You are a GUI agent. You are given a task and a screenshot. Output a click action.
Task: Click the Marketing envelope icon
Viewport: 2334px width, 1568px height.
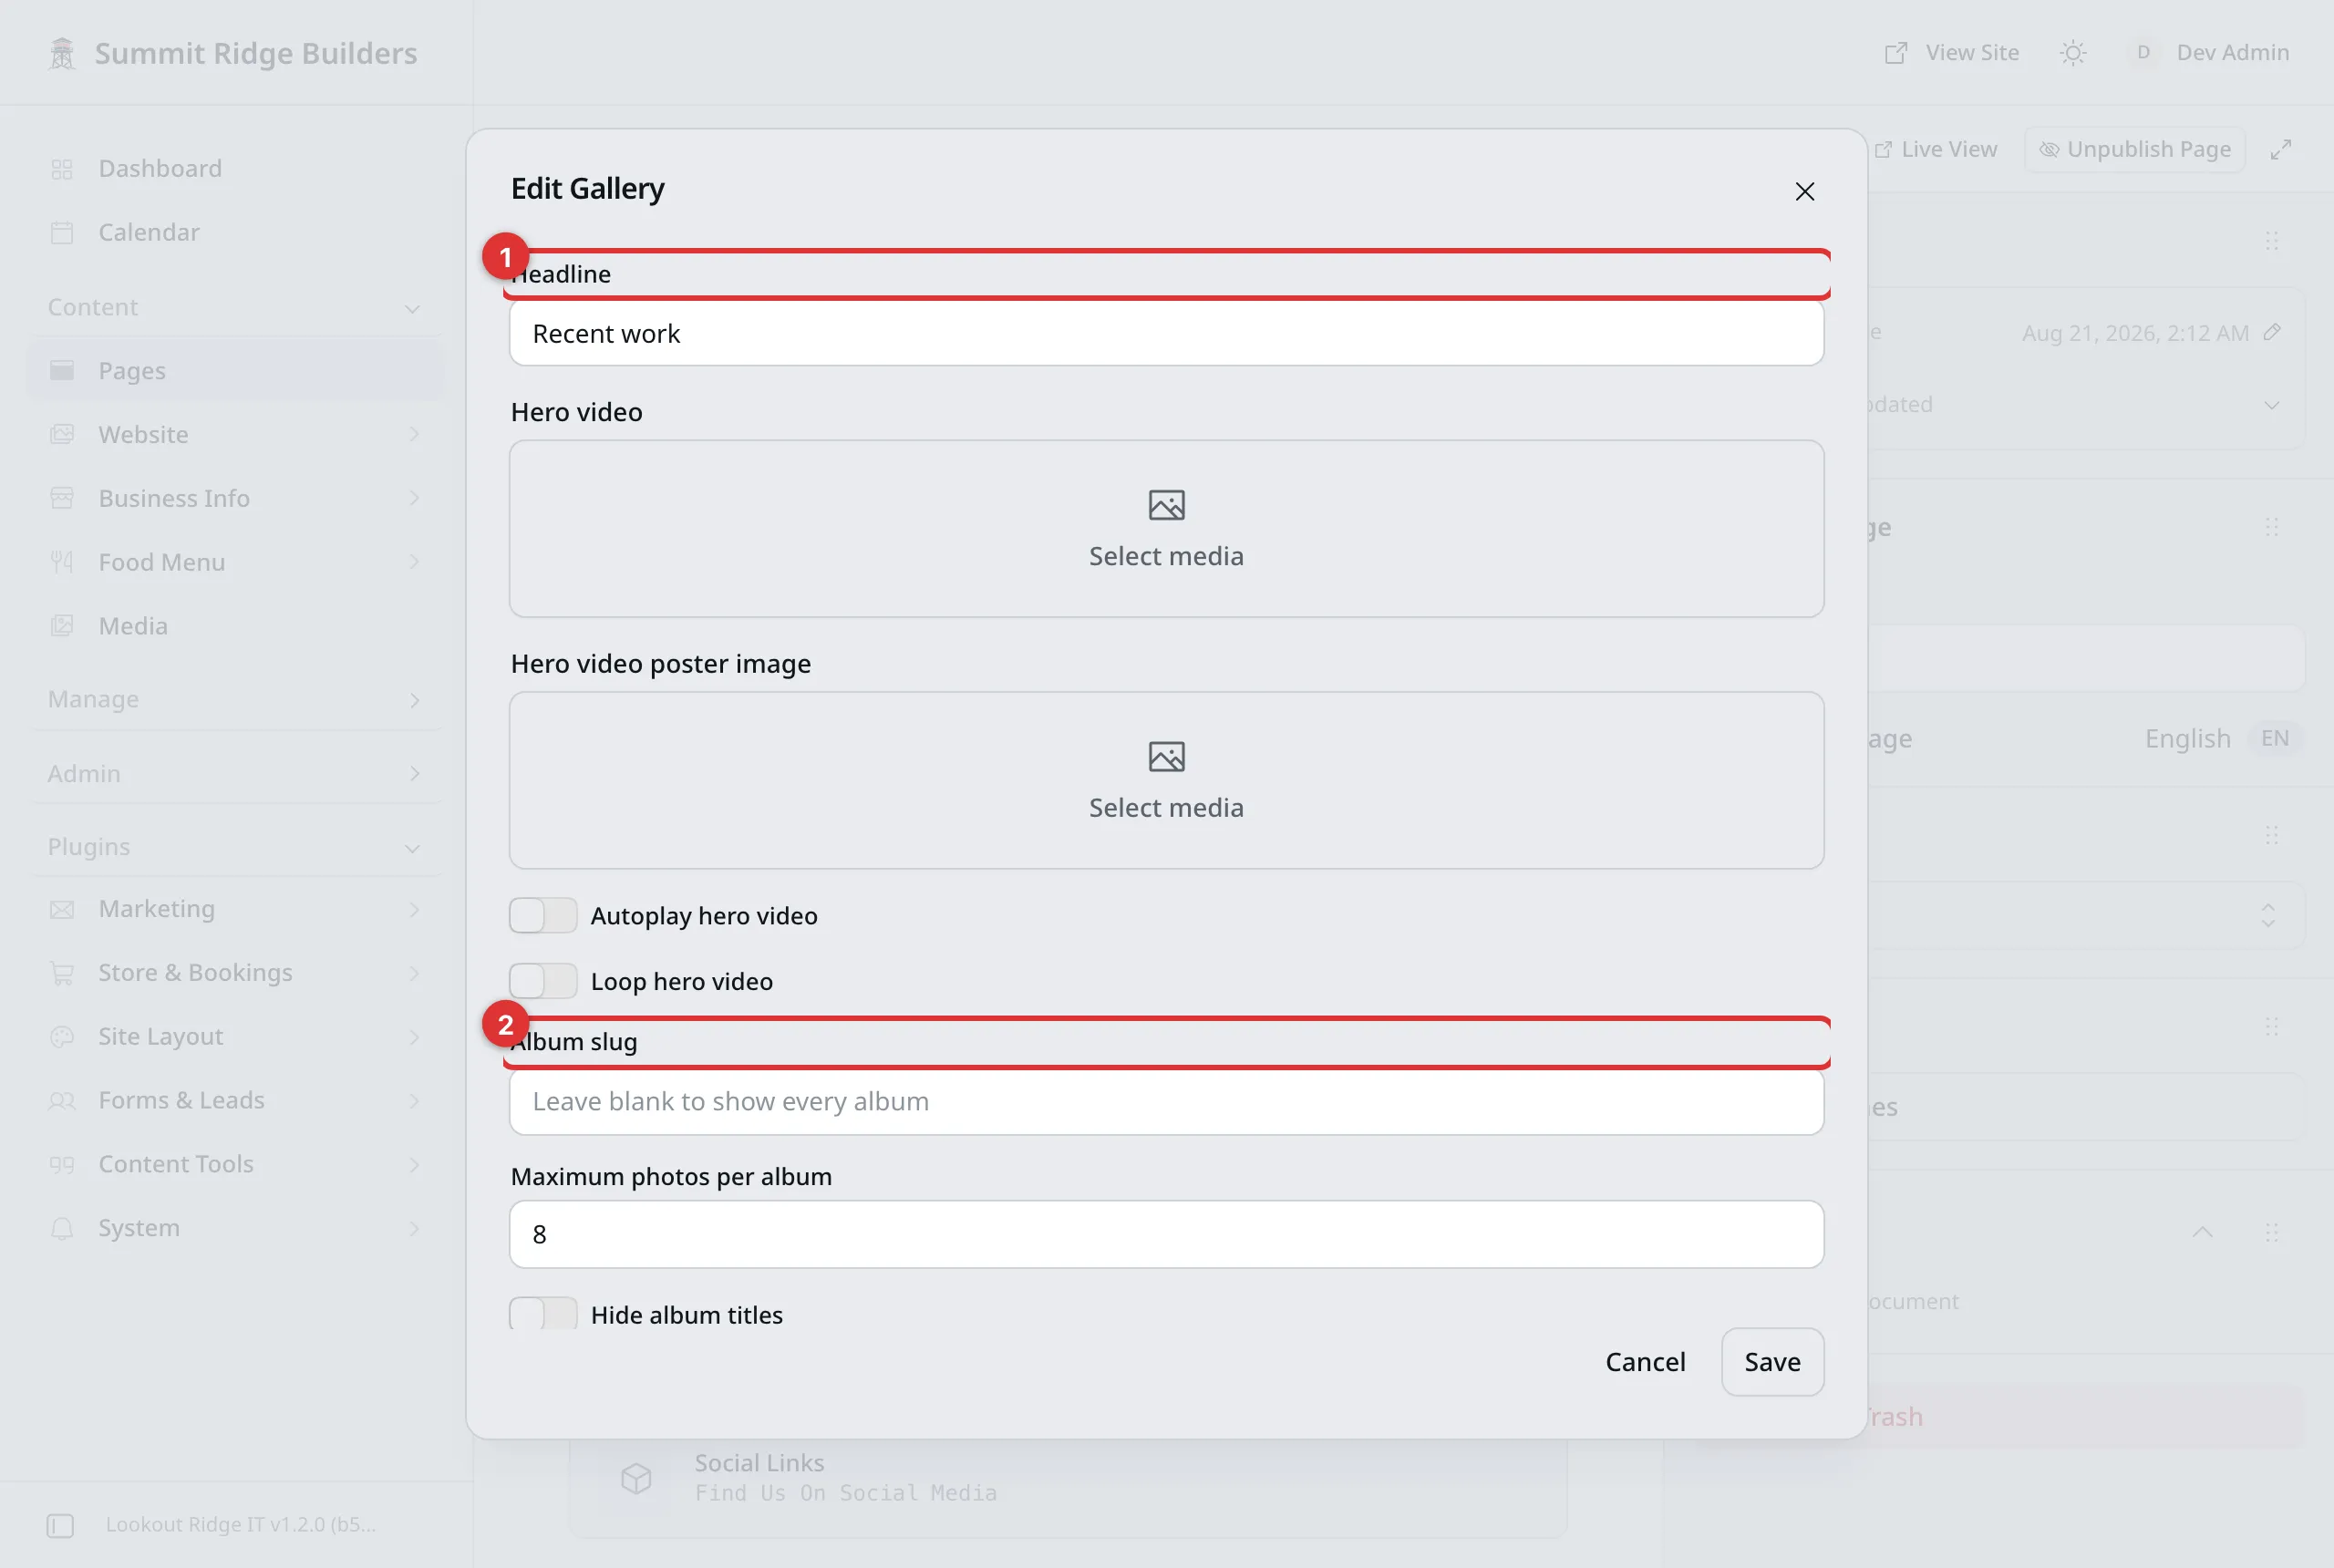[x=62, y=909]
